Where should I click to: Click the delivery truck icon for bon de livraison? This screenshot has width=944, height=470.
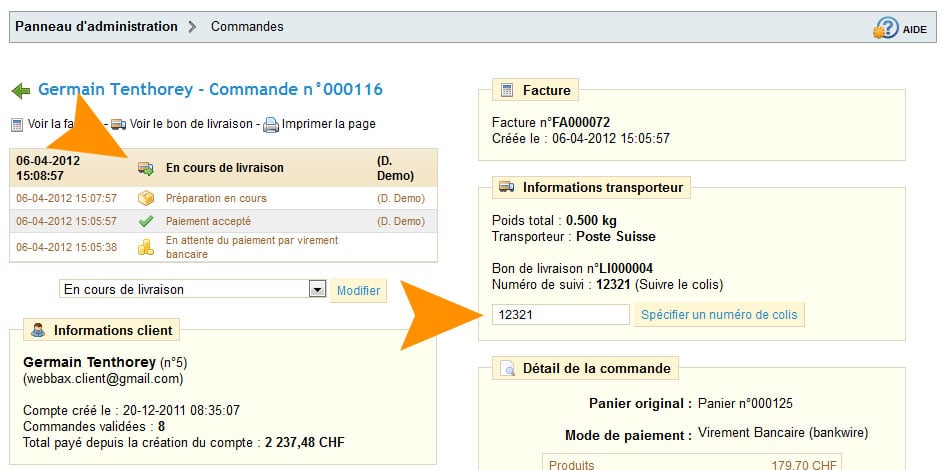click(118, 125)
